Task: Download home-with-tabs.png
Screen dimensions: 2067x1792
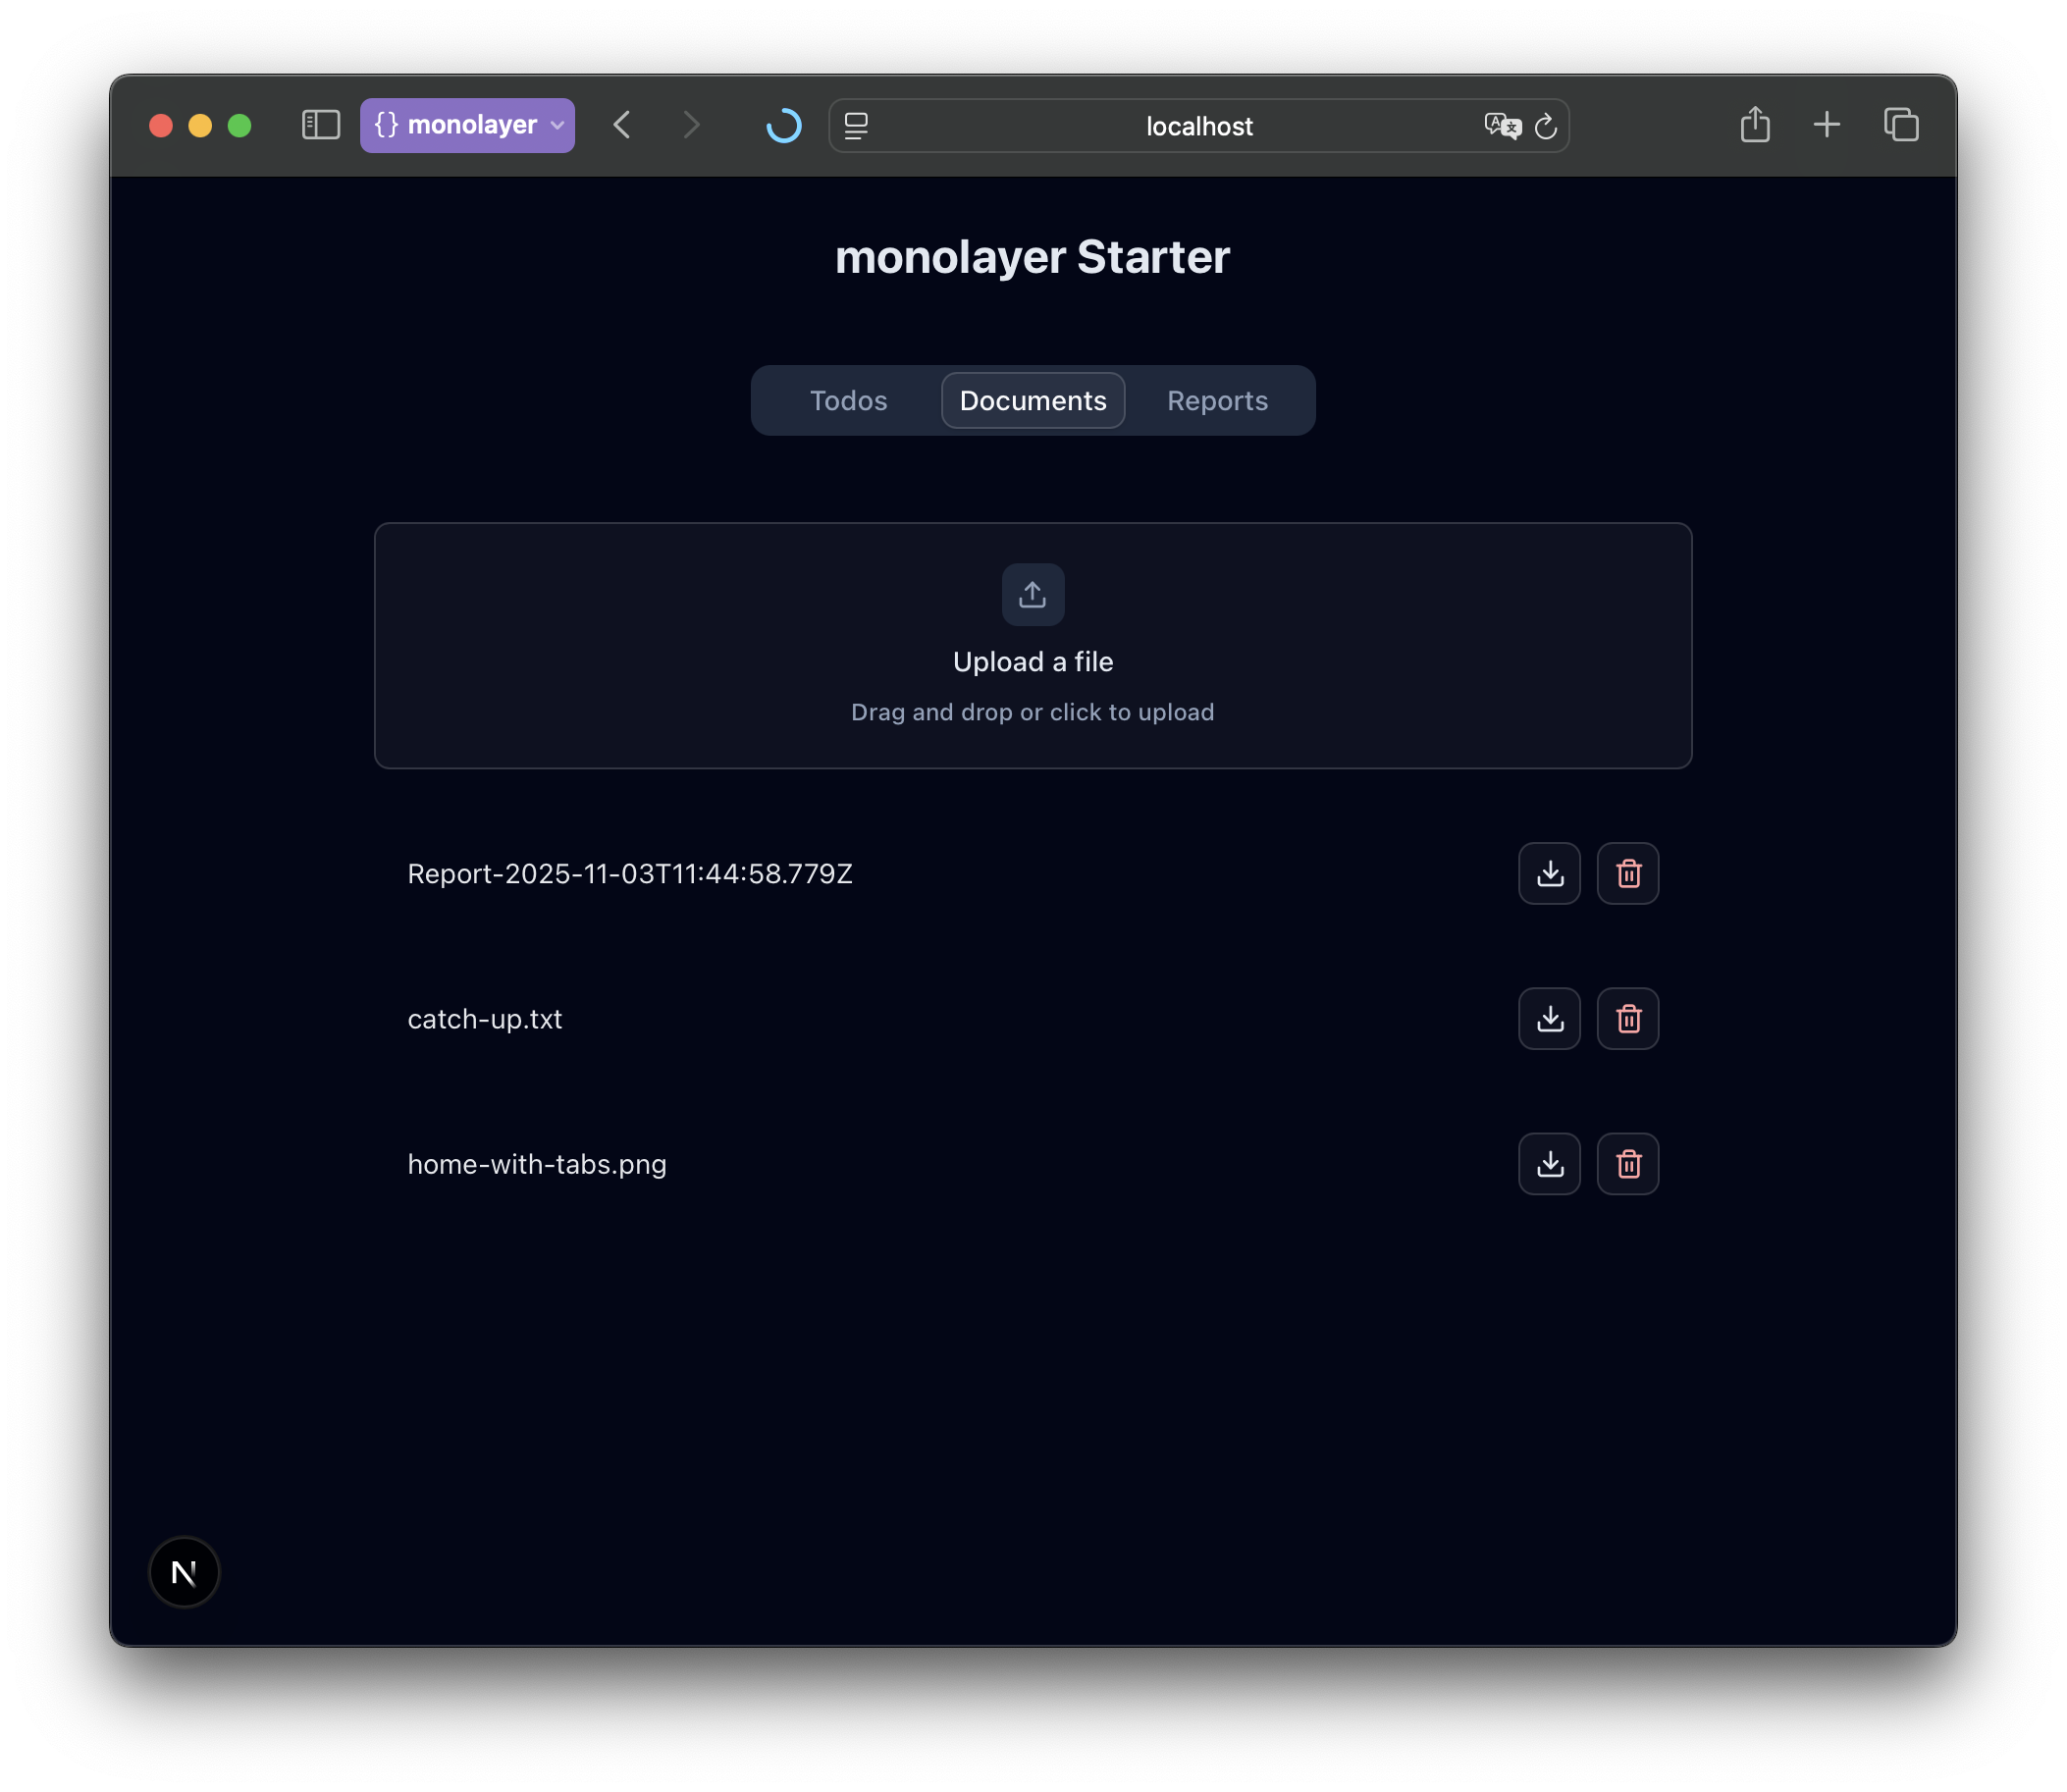Action: [1549, 1163]
